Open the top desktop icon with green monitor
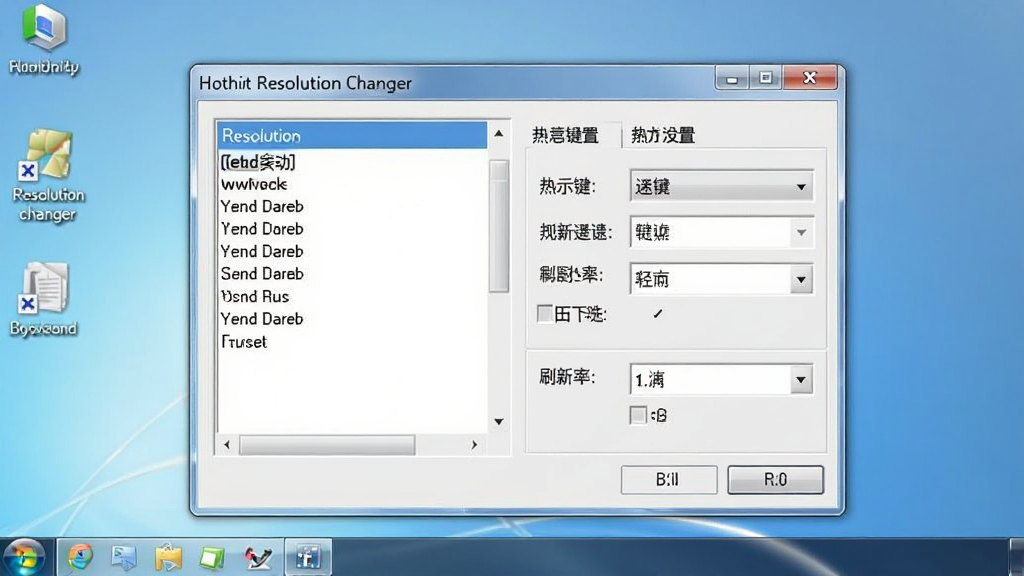The image size is (1024, 576). [x=44, y=39]
